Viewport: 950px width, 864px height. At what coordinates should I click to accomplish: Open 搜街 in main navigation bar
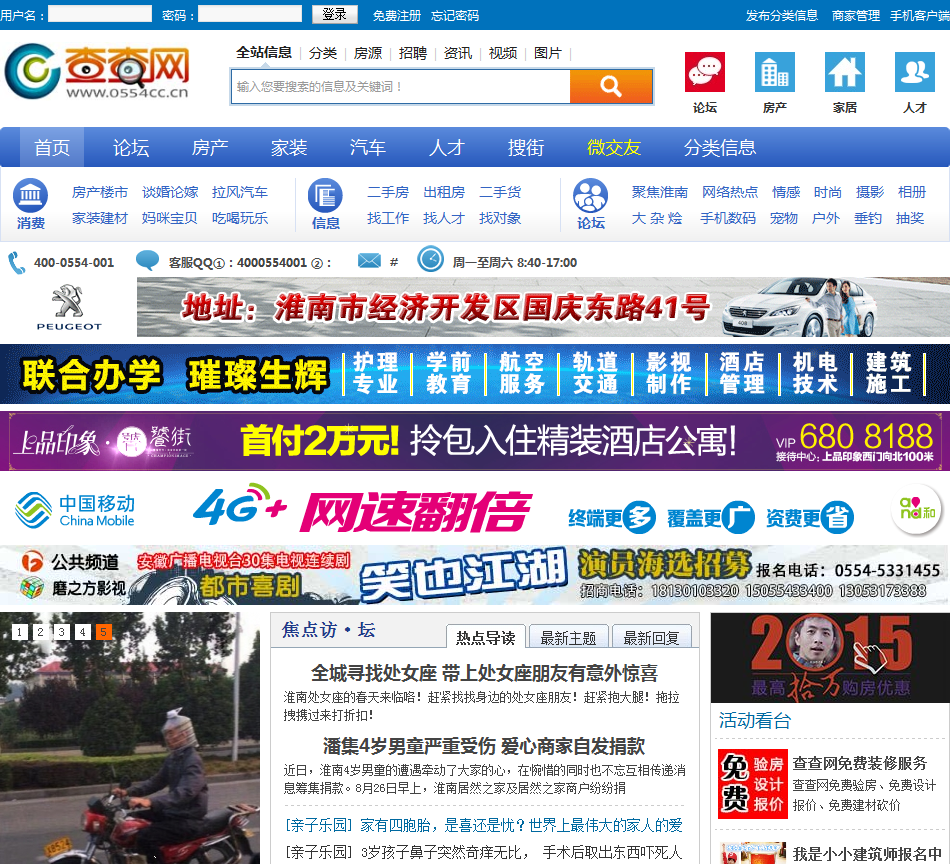(x=526, y=147)
